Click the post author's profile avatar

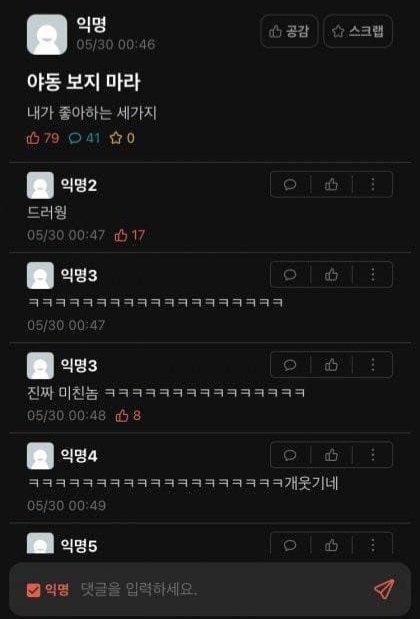point(47,35)
